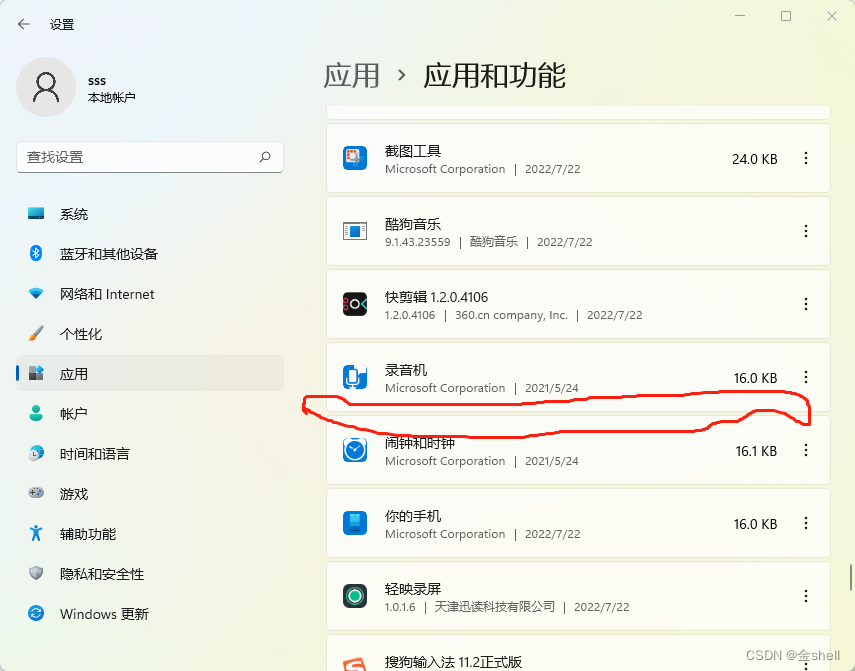Image resolution: width=855 pixels, height=671 pixels.
Task: Click the 酷狗音乐 app icon
Action: [x=355, y=231]
